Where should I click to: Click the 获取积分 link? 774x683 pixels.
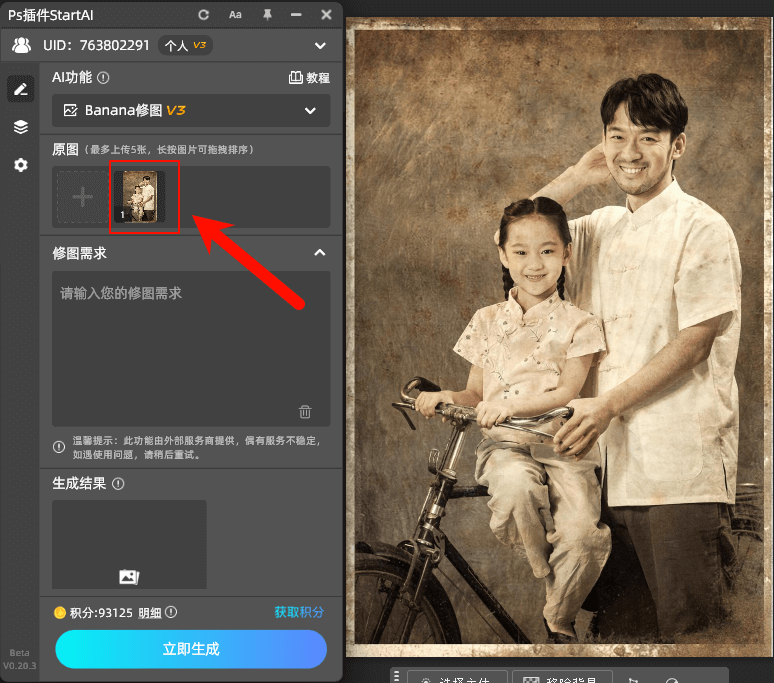299,612
